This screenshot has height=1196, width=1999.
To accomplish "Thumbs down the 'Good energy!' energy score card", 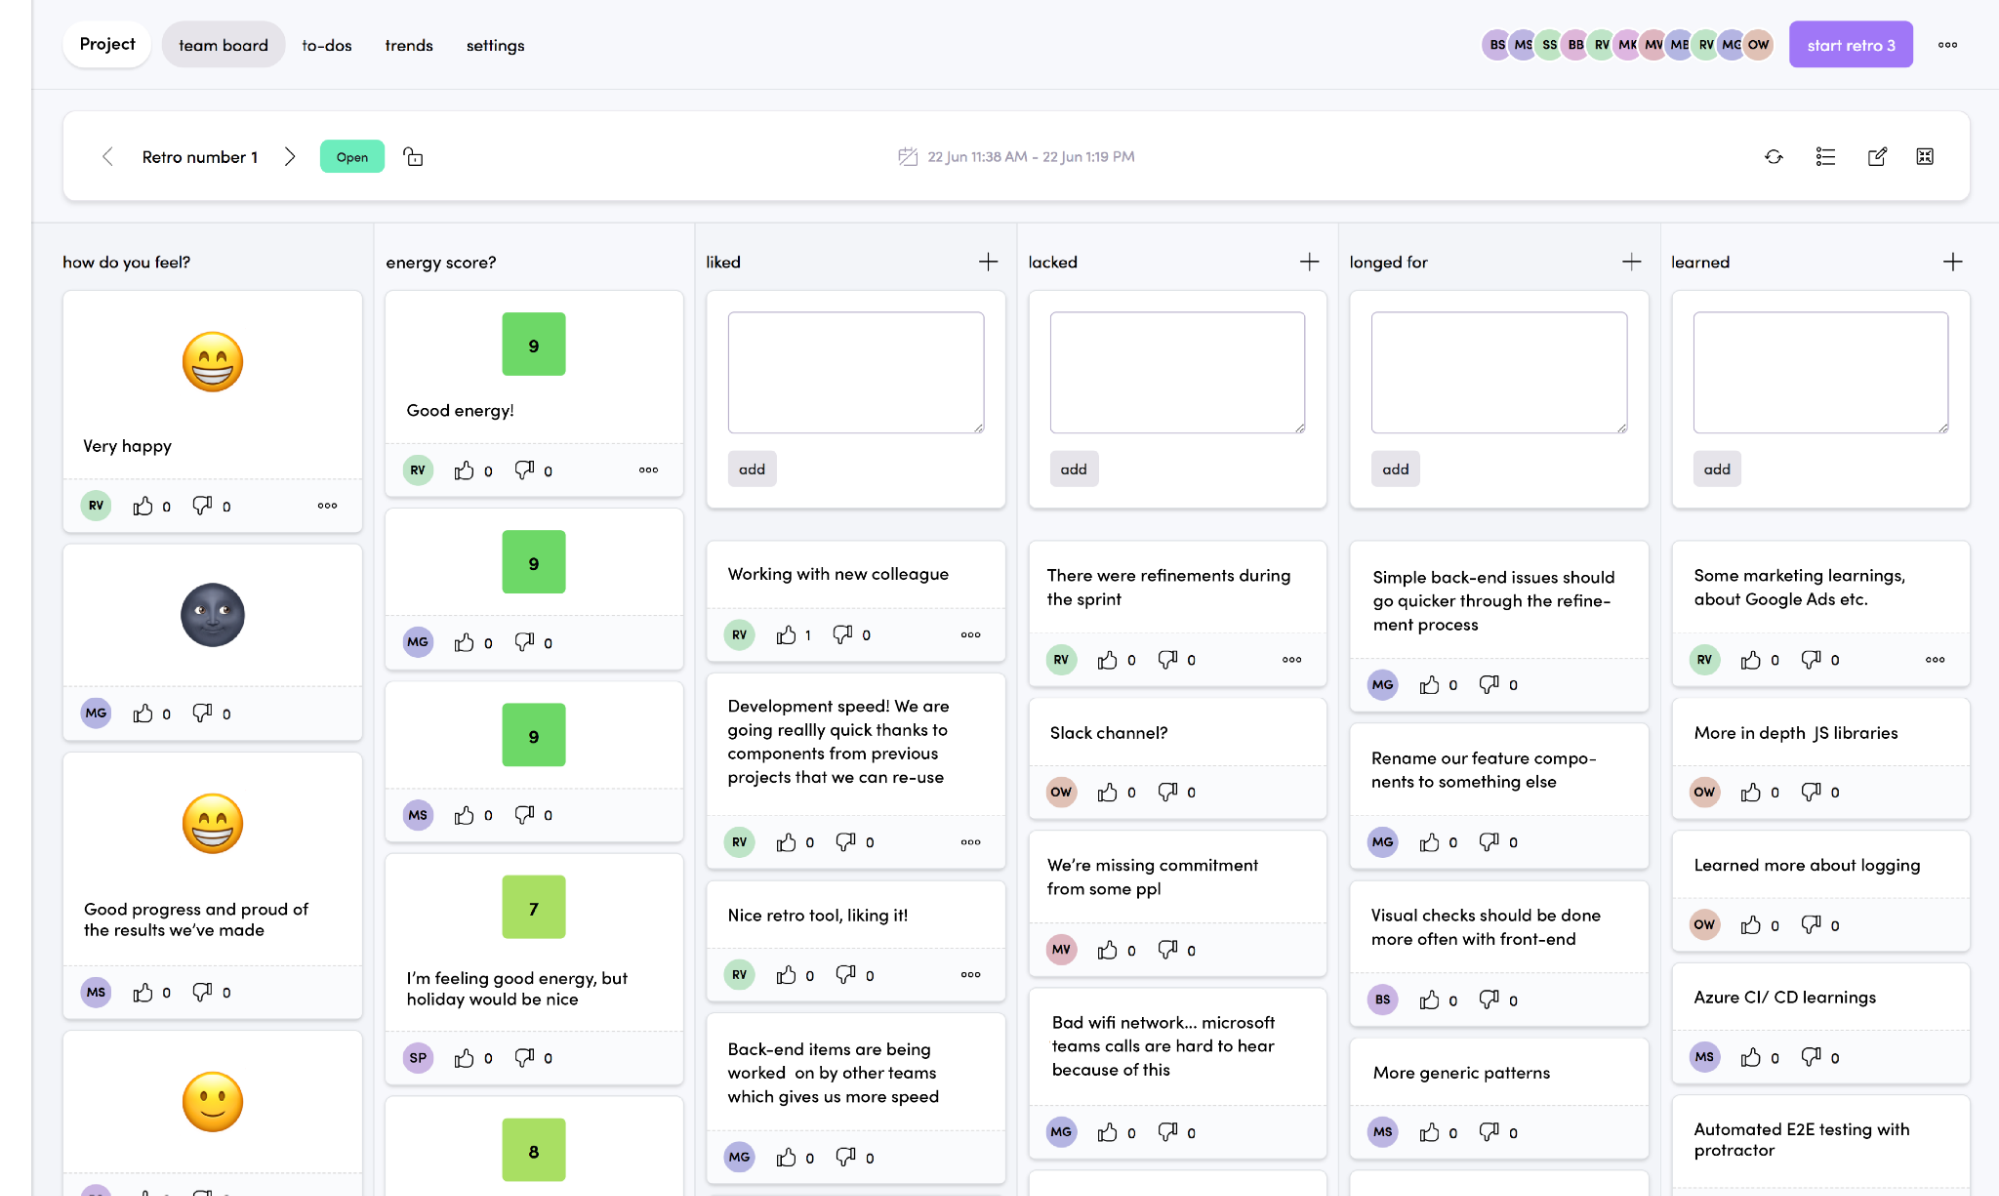I will click(524, 469).
